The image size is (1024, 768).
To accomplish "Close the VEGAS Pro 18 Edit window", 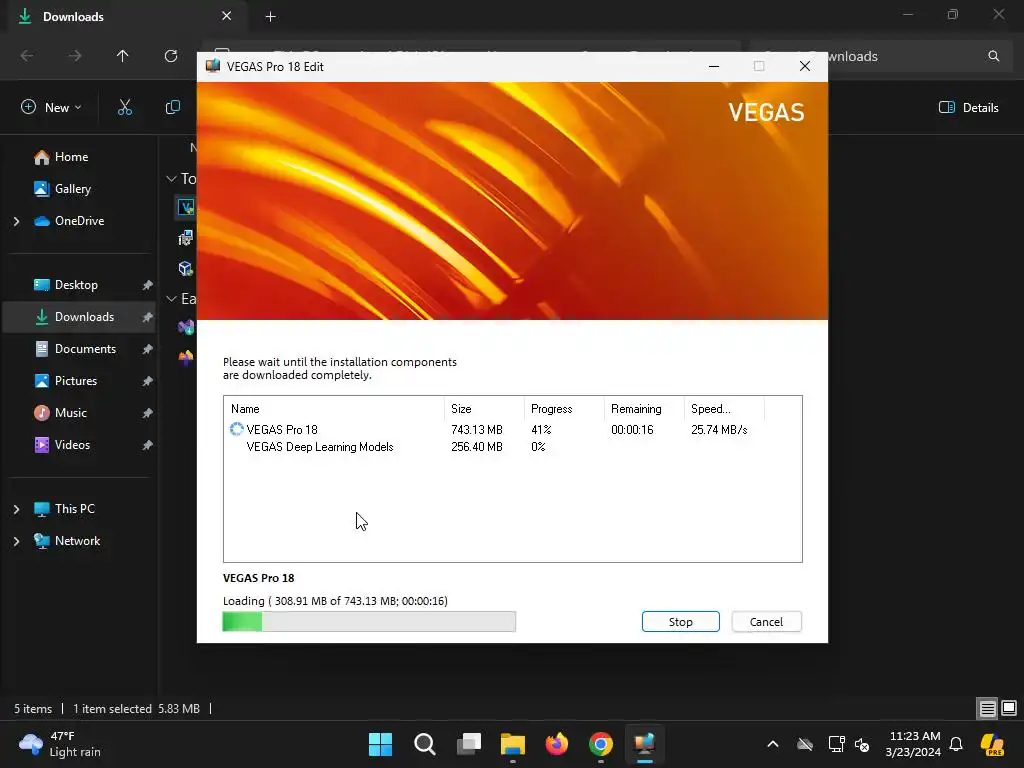I will point(805,66).
